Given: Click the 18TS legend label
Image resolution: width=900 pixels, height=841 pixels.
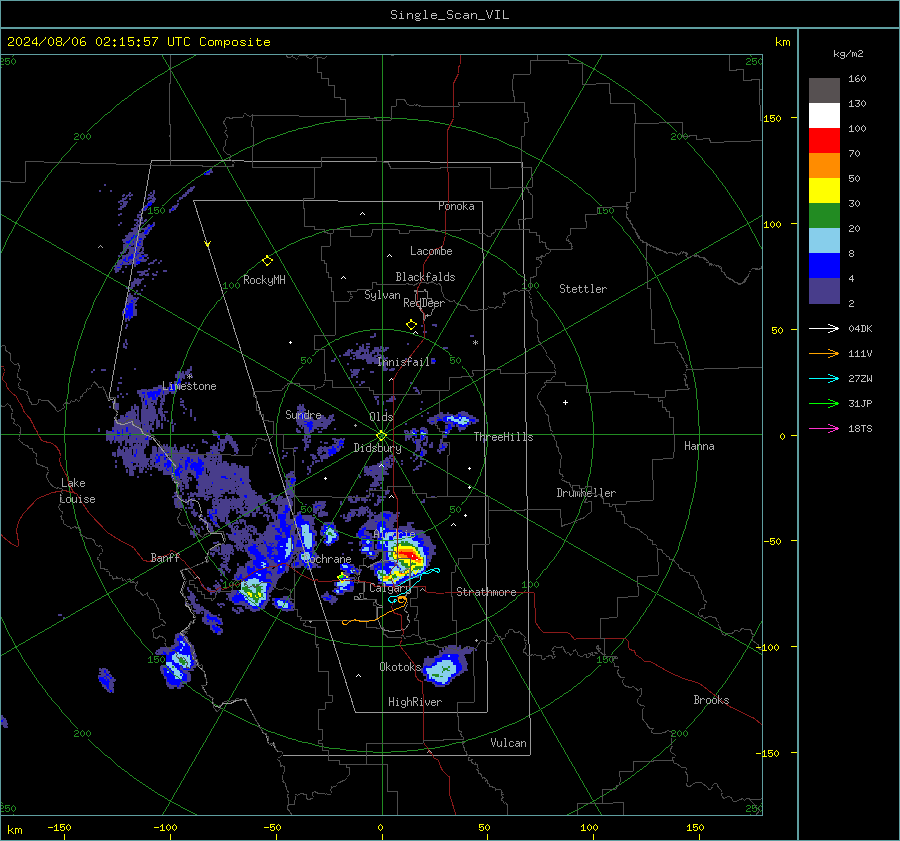Looking at the screenshot, I should tap(860, 428).
